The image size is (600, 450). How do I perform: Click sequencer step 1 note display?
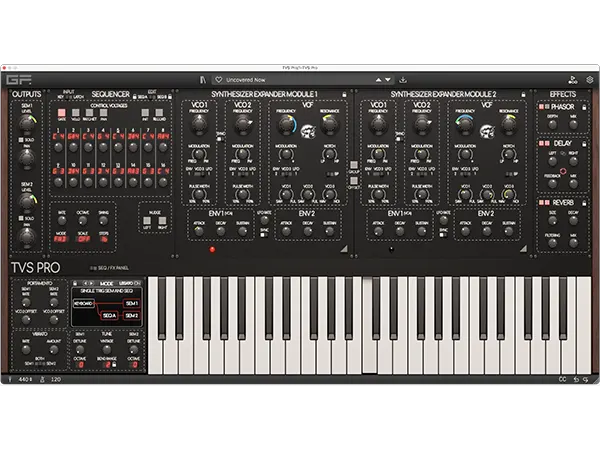[58, 136]
